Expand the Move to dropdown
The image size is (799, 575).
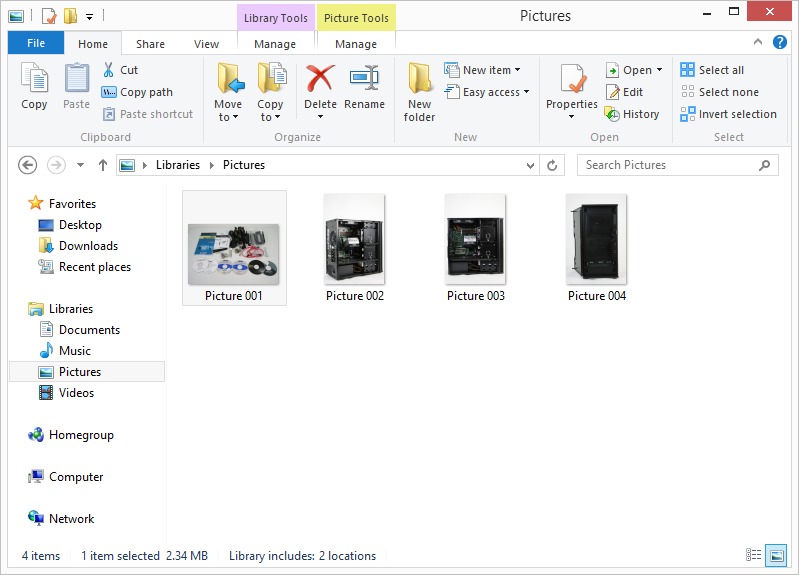[228, 117]
